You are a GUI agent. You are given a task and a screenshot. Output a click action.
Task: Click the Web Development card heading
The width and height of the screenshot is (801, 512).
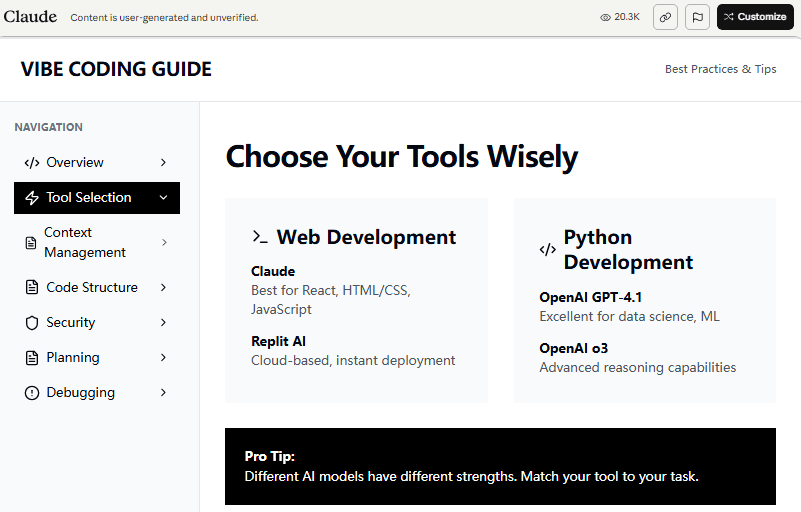(366, 237)
